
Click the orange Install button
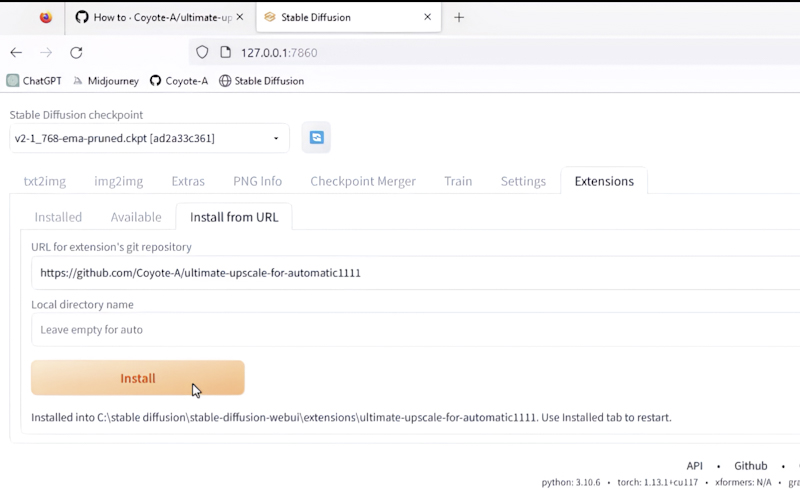(138, 378)
